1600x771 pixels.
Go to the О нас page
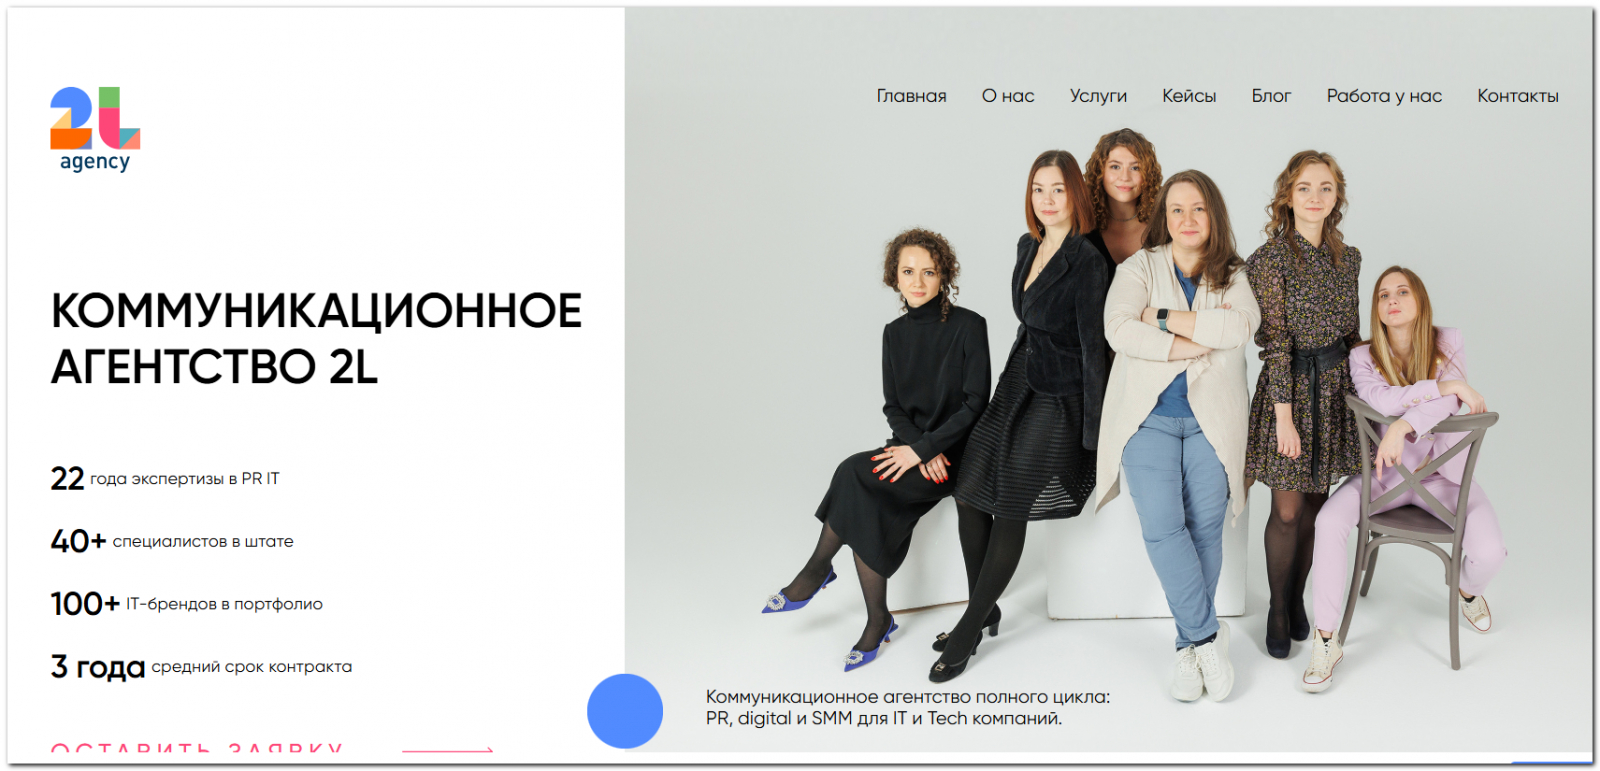pyautogui.click(x=1008, y=96)
